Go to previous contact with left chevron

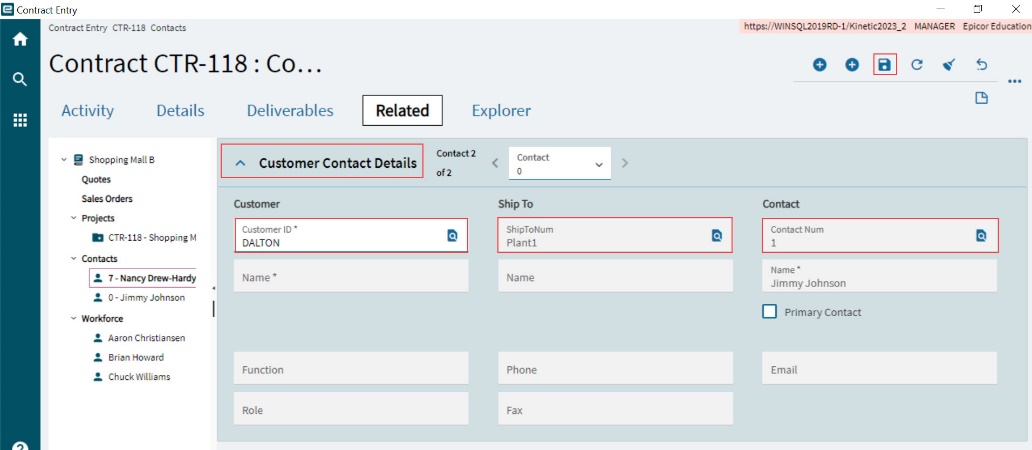coord(496,163)
